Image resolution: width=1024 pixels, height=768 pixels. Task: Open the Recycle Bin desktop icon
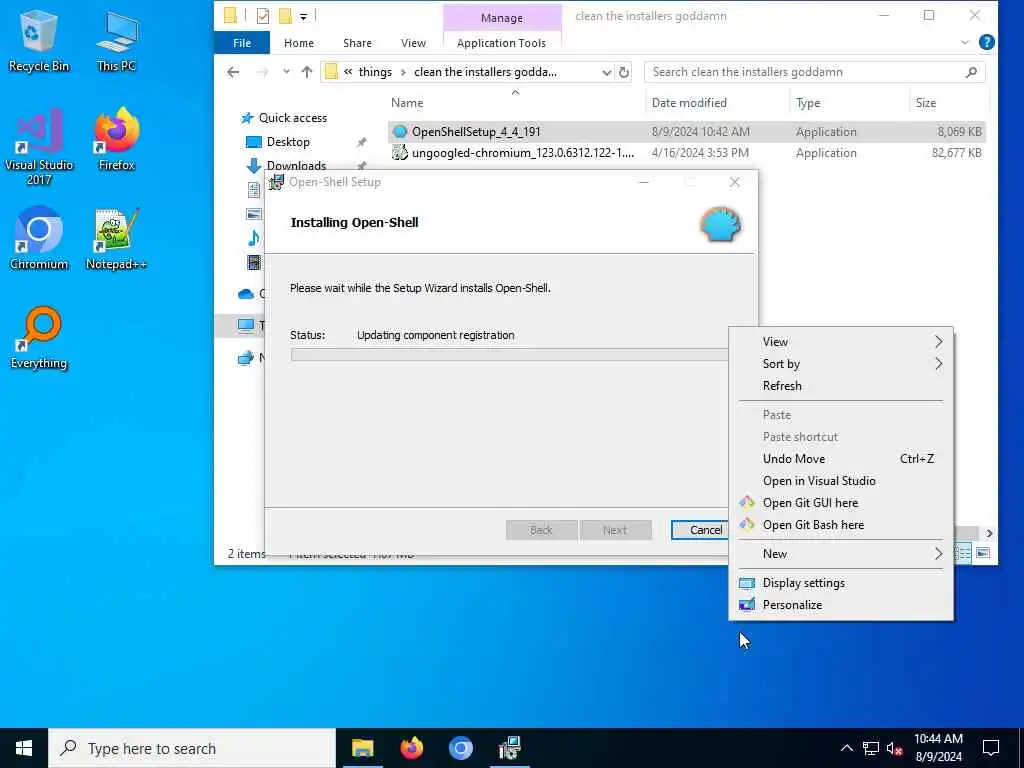tap(39, 40)
